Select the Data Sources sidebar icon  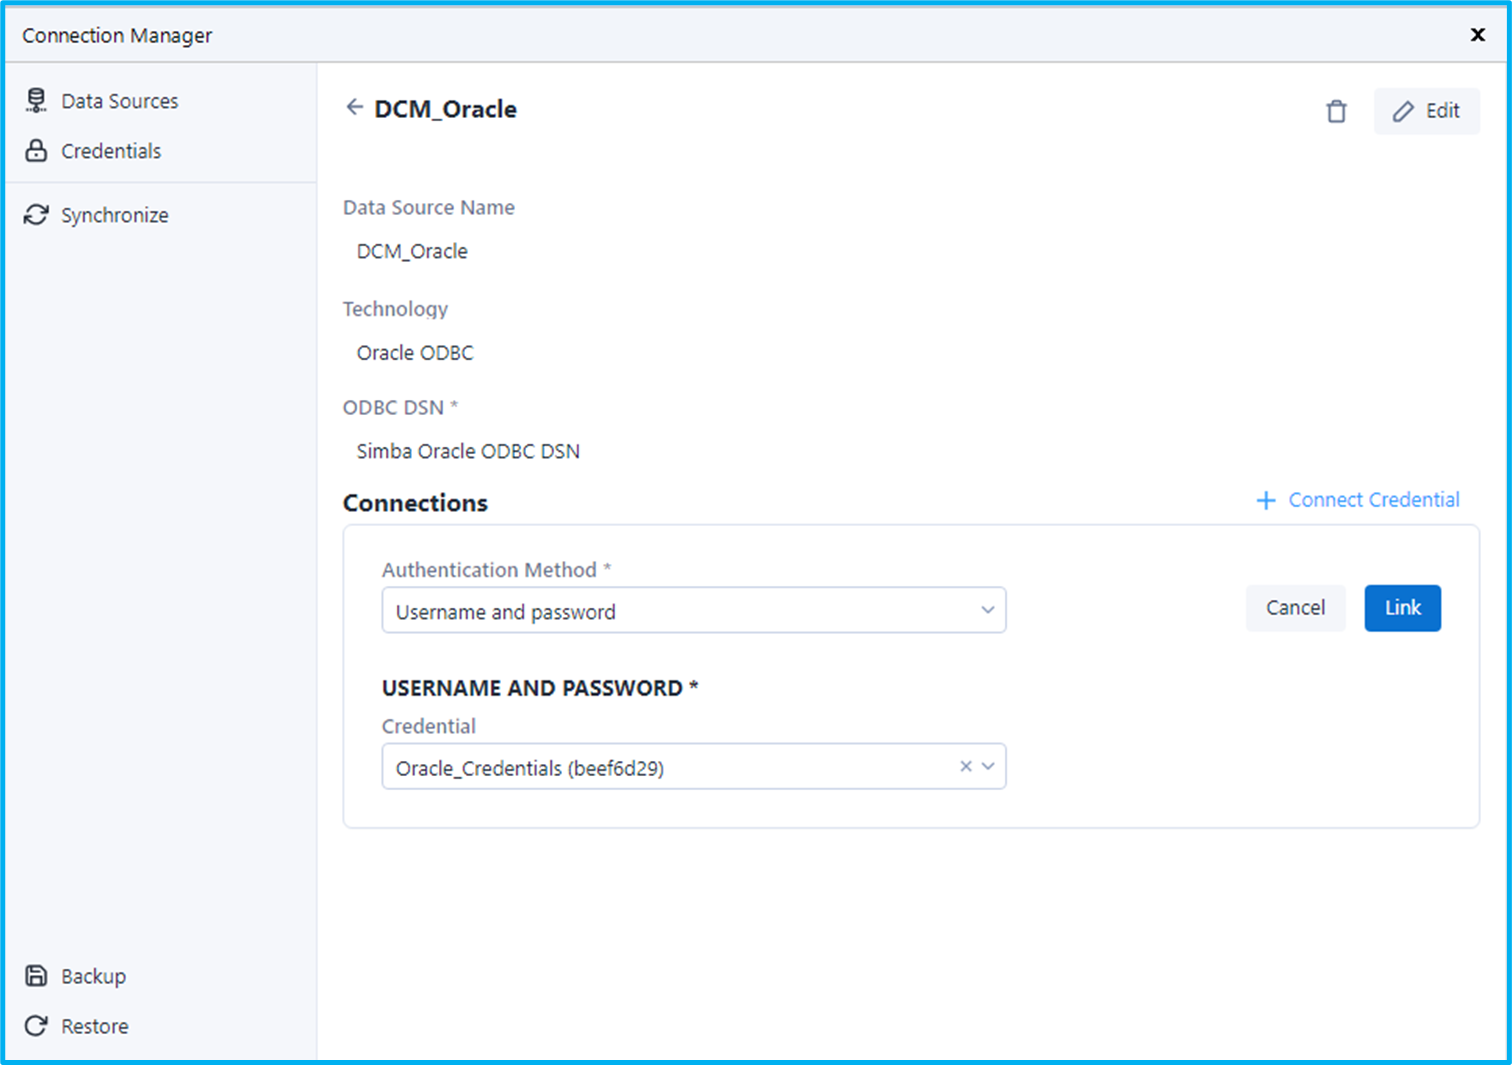[36, 100]
